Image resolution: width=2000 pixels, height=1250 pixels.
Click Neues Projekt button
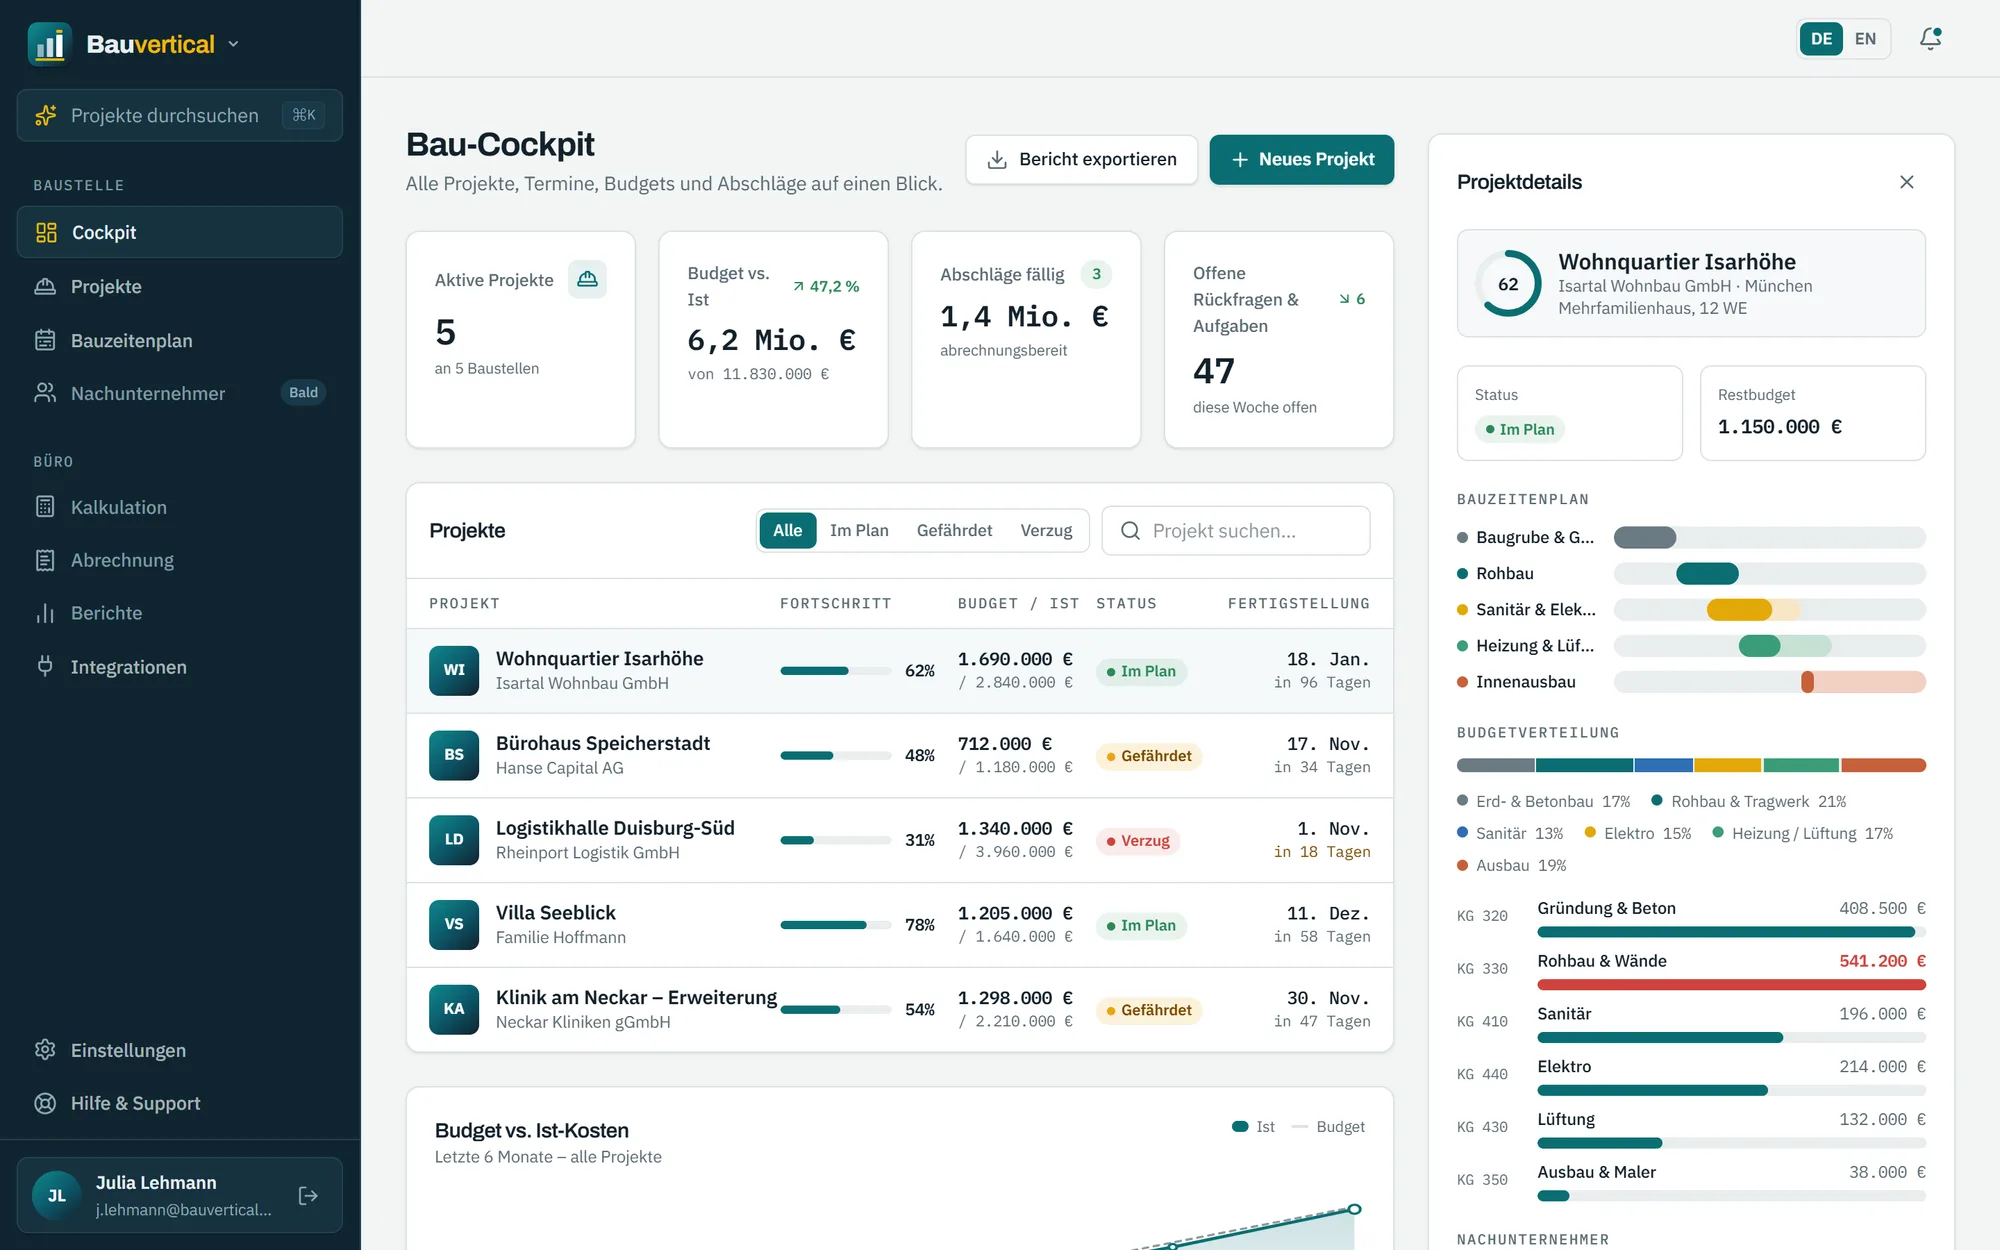[1301, 160]
